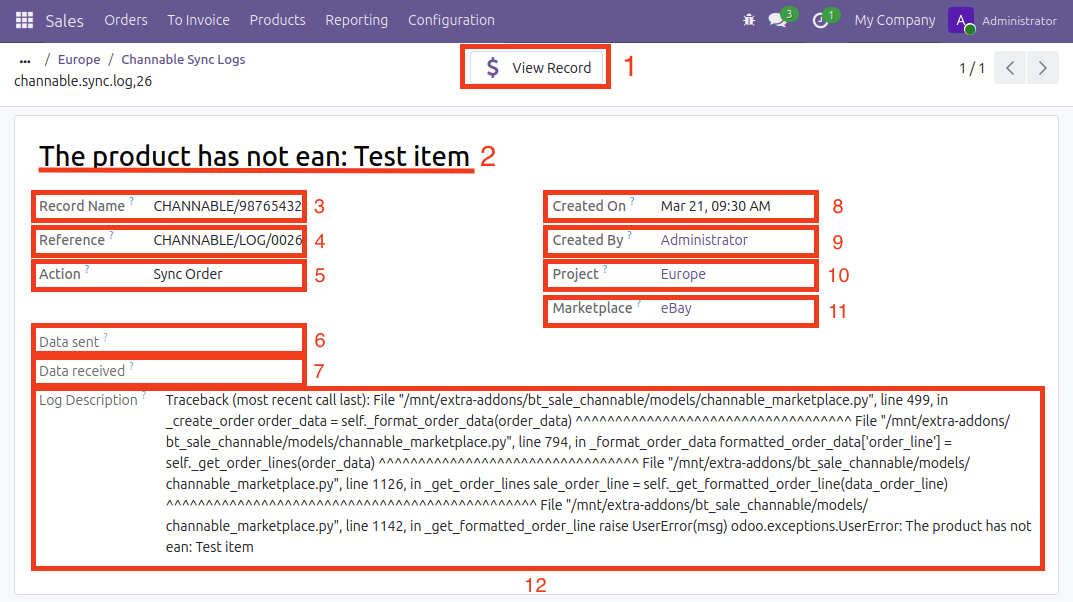1073x602 pixels.
Task: Open the eBay marketplace link
Action: 676,308
